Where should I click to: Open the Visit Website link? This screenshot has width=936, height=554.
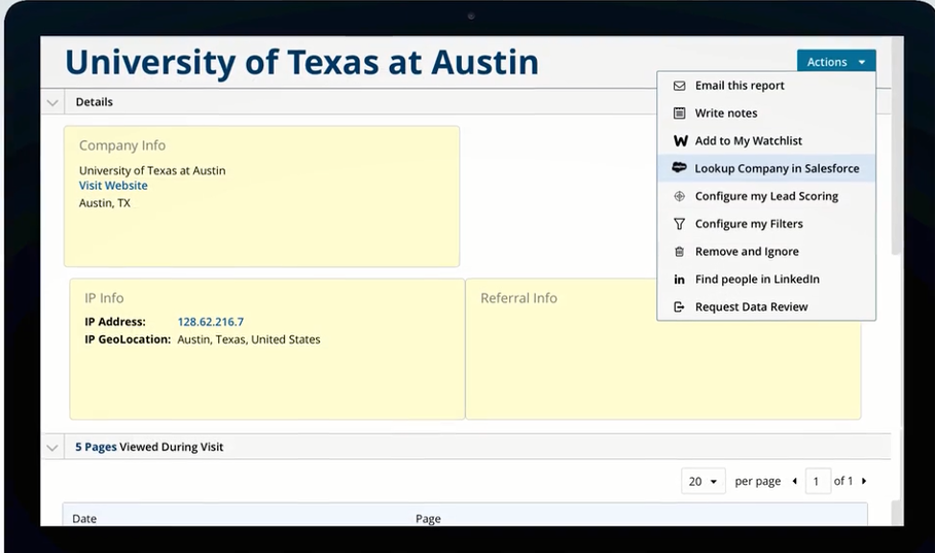click(113, 186)
